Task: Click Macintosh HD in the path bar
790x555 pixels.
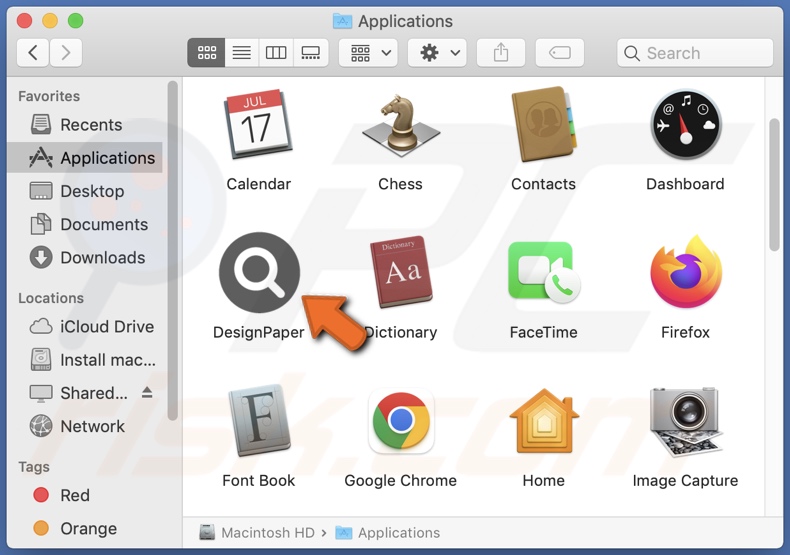Action: (x=256, y=532)
